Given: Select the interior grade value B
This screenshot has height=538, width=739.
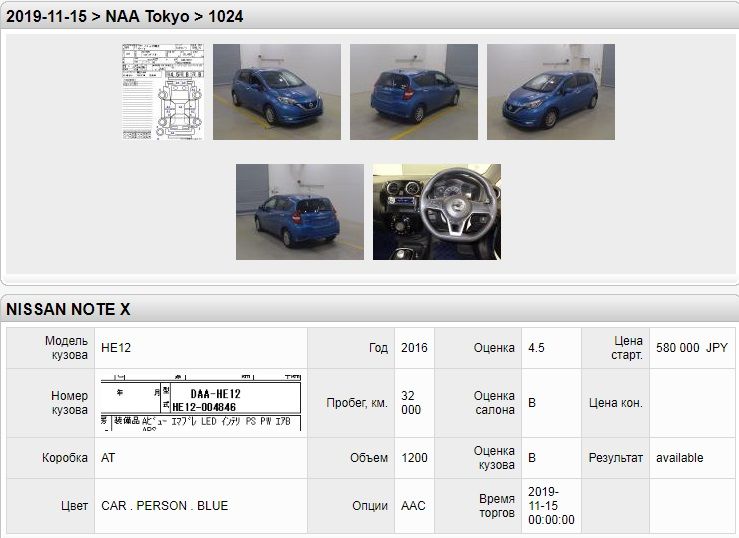Looking at the screenshot, I should point(532,402).
